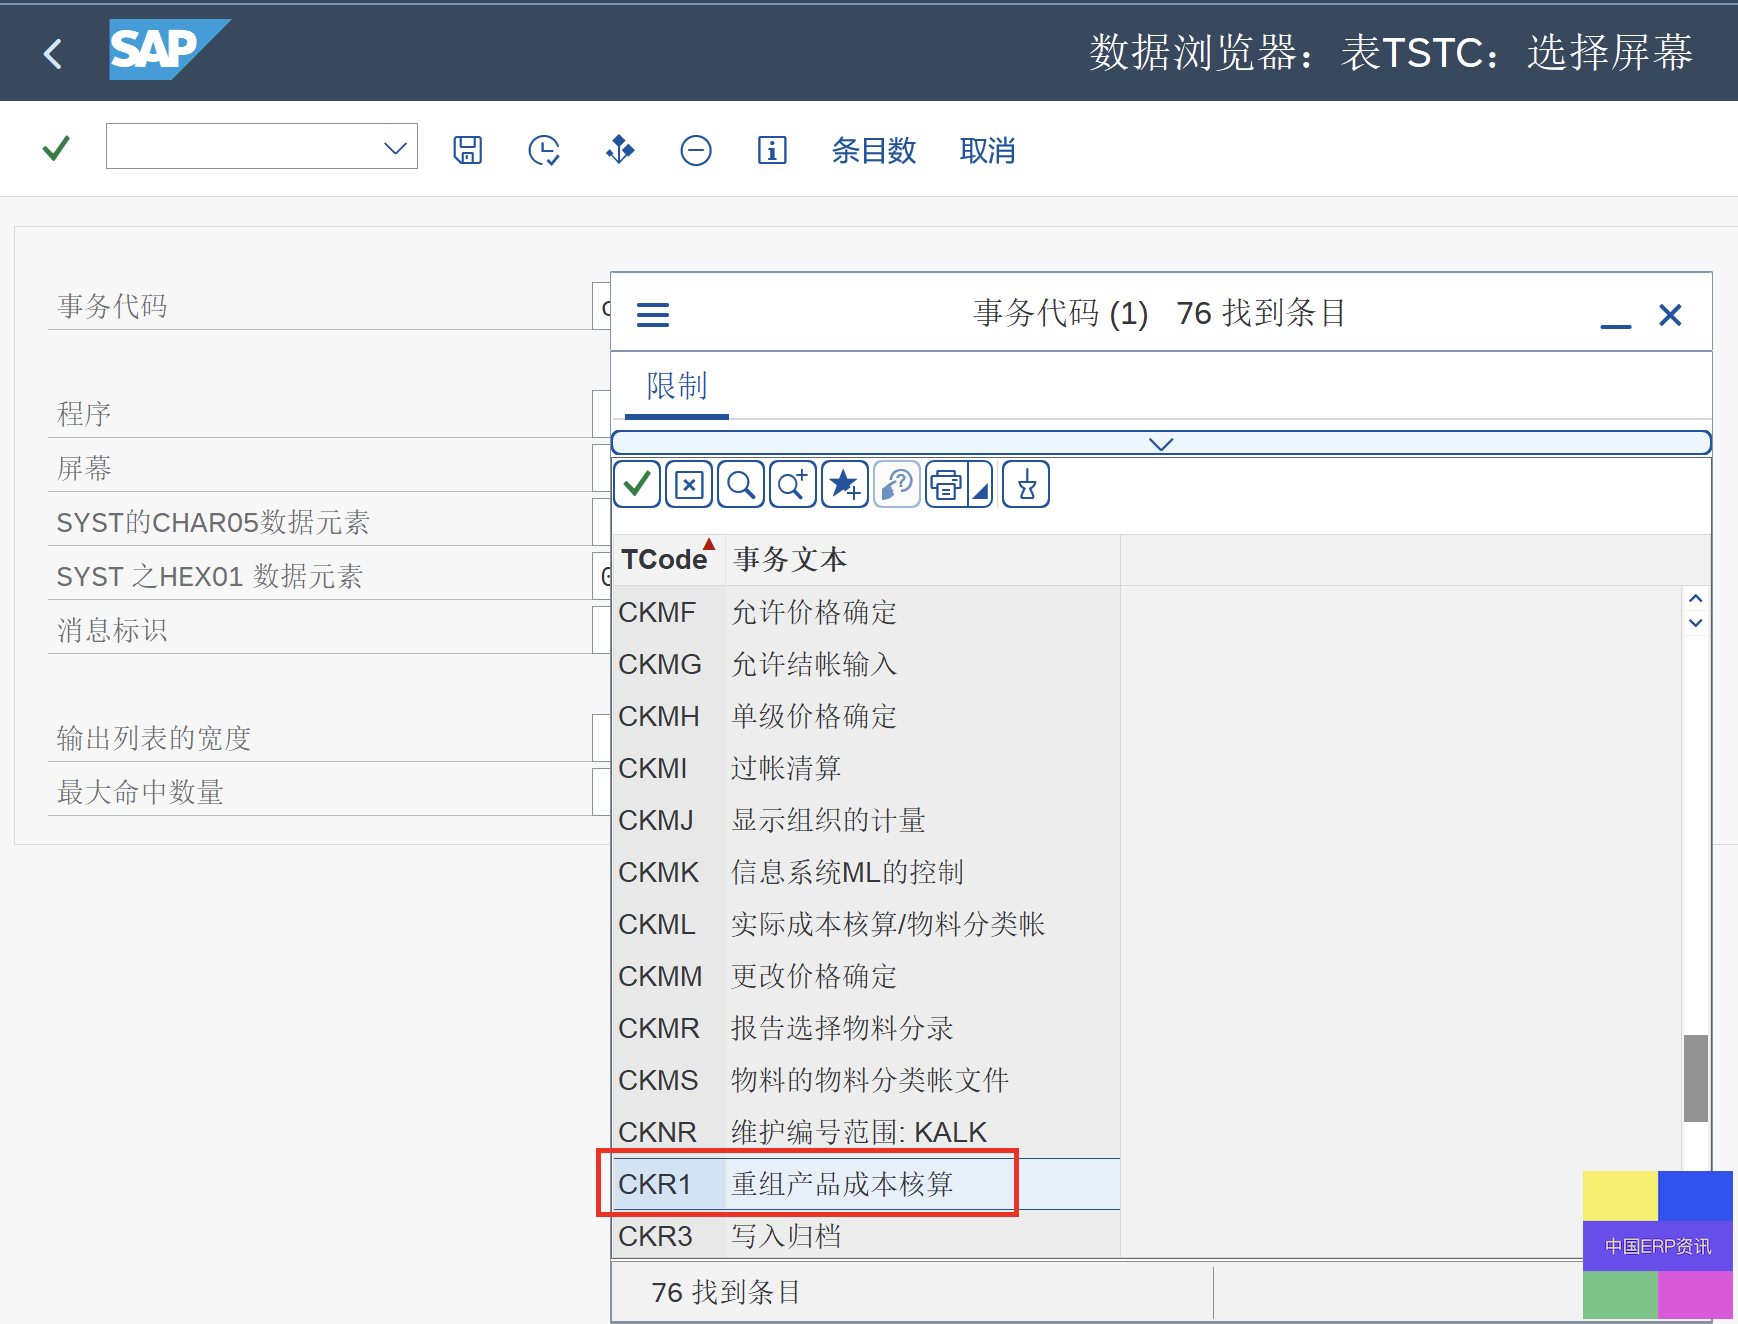Click the scroll-down arrow of results list
1738x1324 pixels.
point(1695,623)
